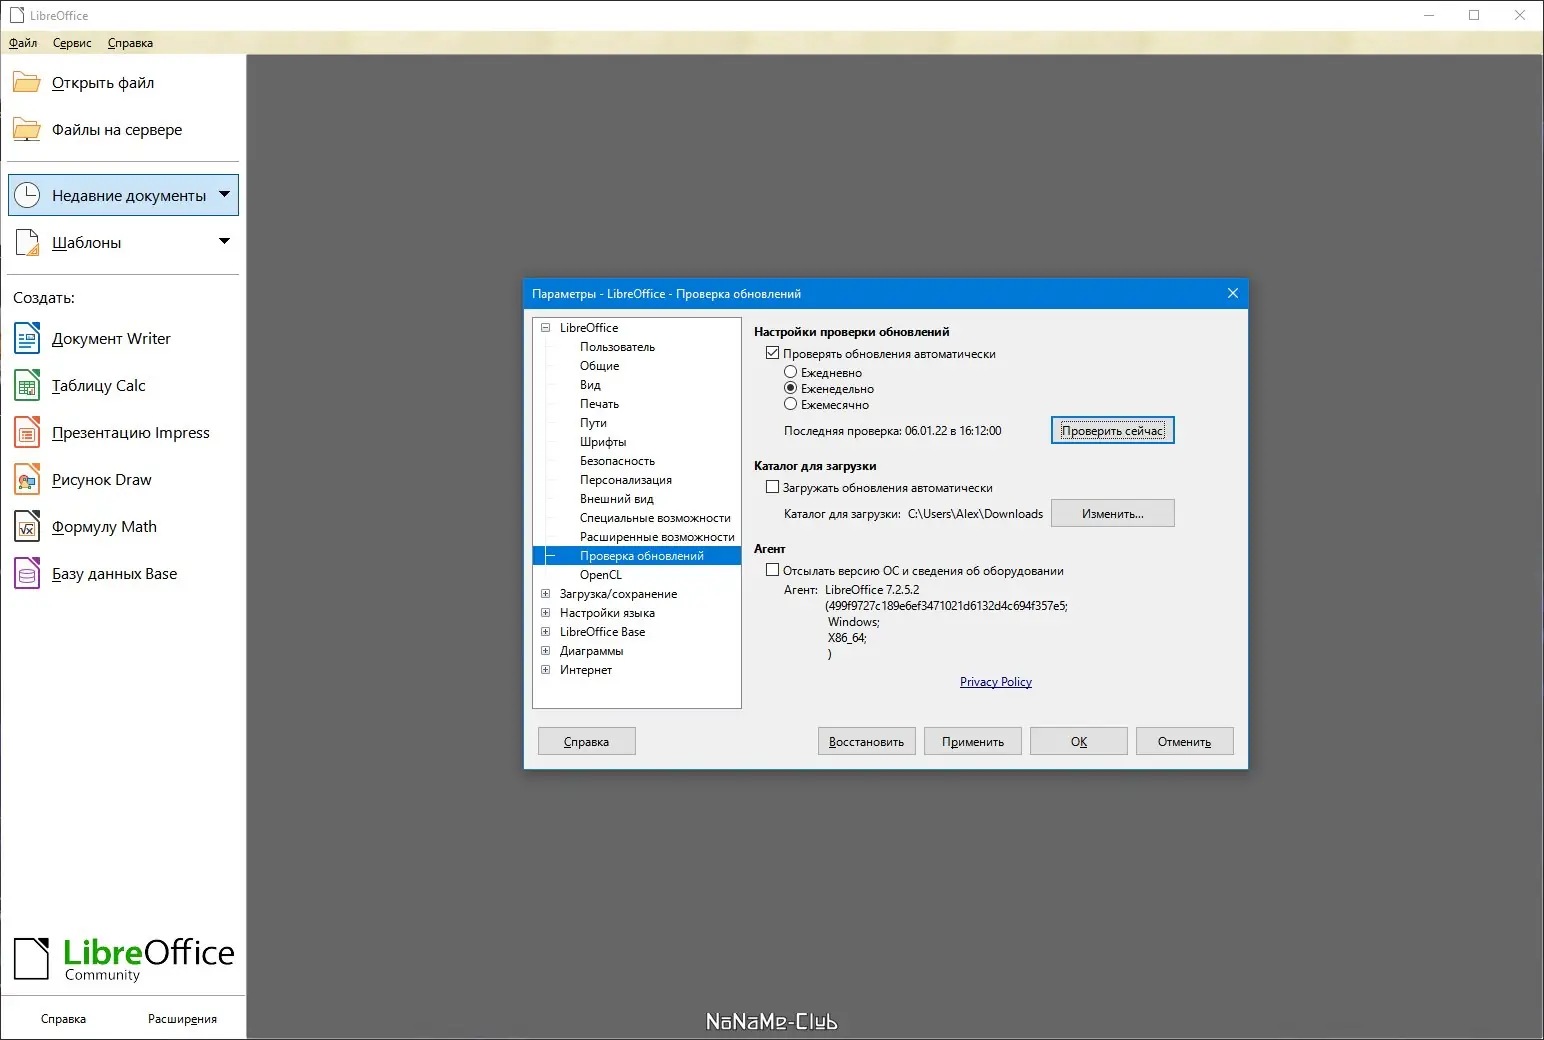Expand the Загрузка/сохранение tree node

546,593
